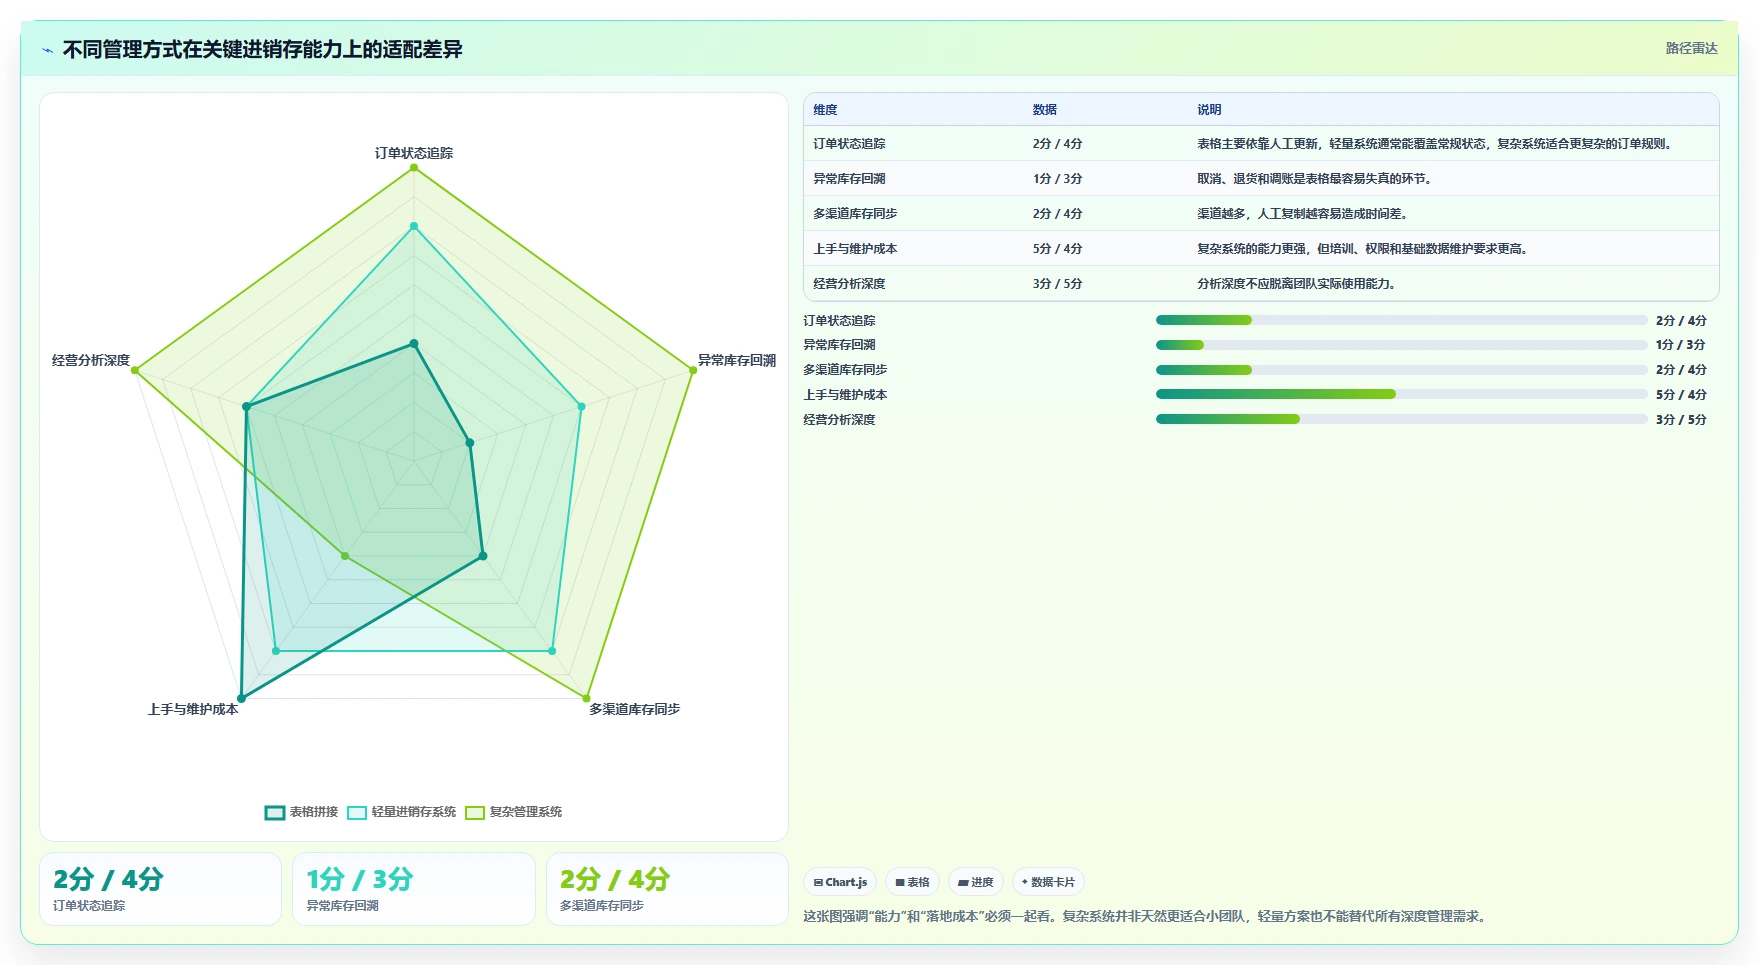Click the 进度 chip
This screenshot has width=1759, height=965.
click(x=975, y=882)
